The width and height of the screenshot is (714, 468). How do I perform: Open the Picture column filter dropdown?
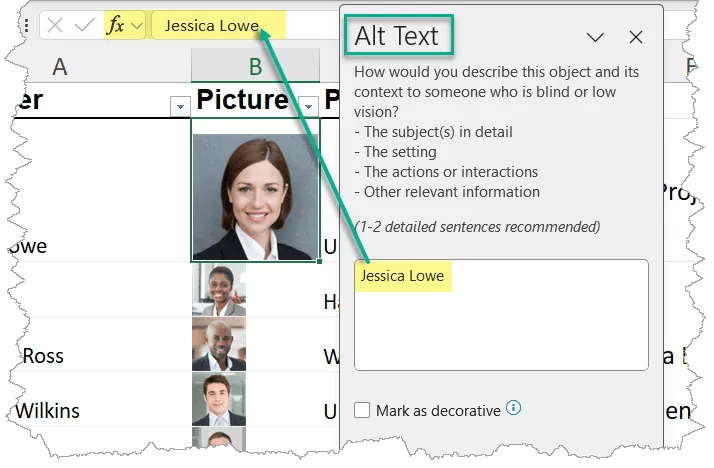(309, 106)
